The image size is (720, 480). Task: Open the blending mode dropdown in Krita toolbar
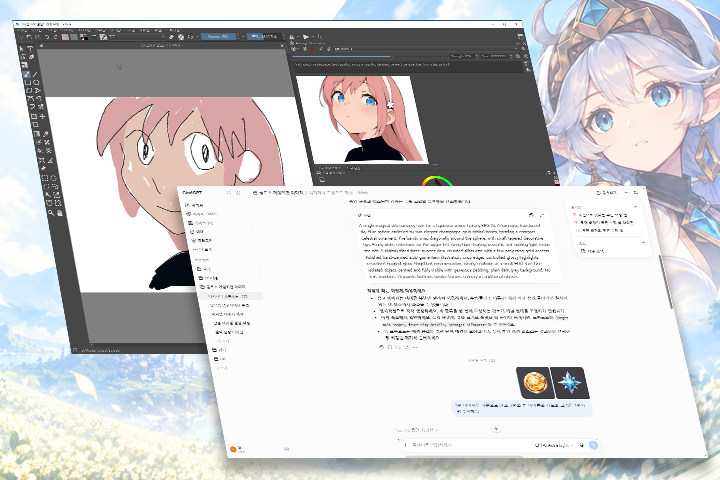[x=137, y=37]
